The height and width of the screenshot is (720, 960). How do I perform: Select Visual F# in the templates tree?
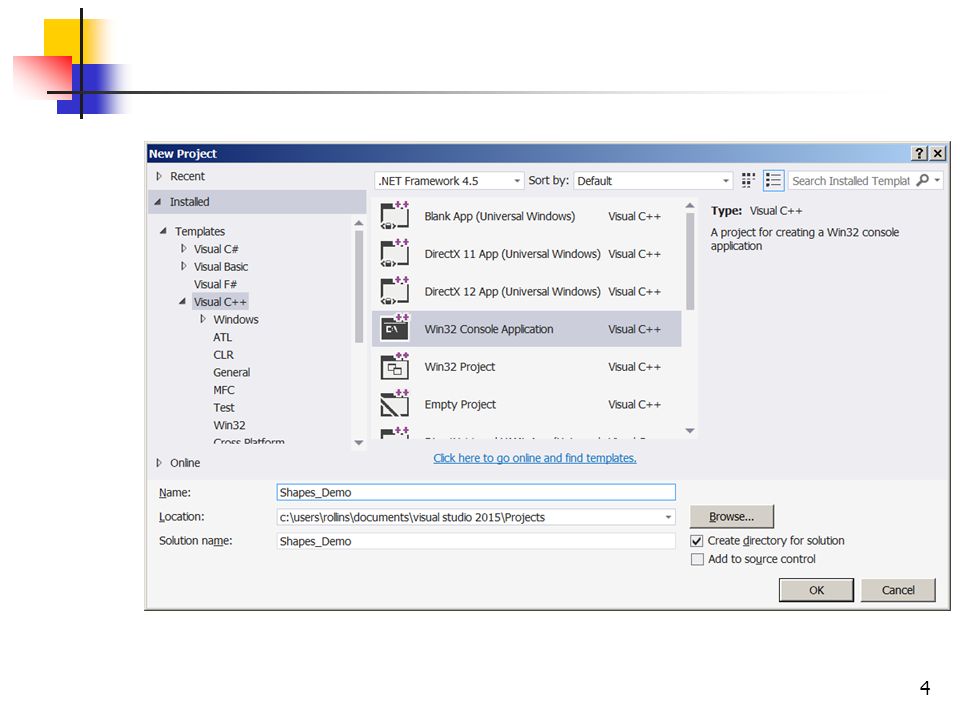point(215,284)
